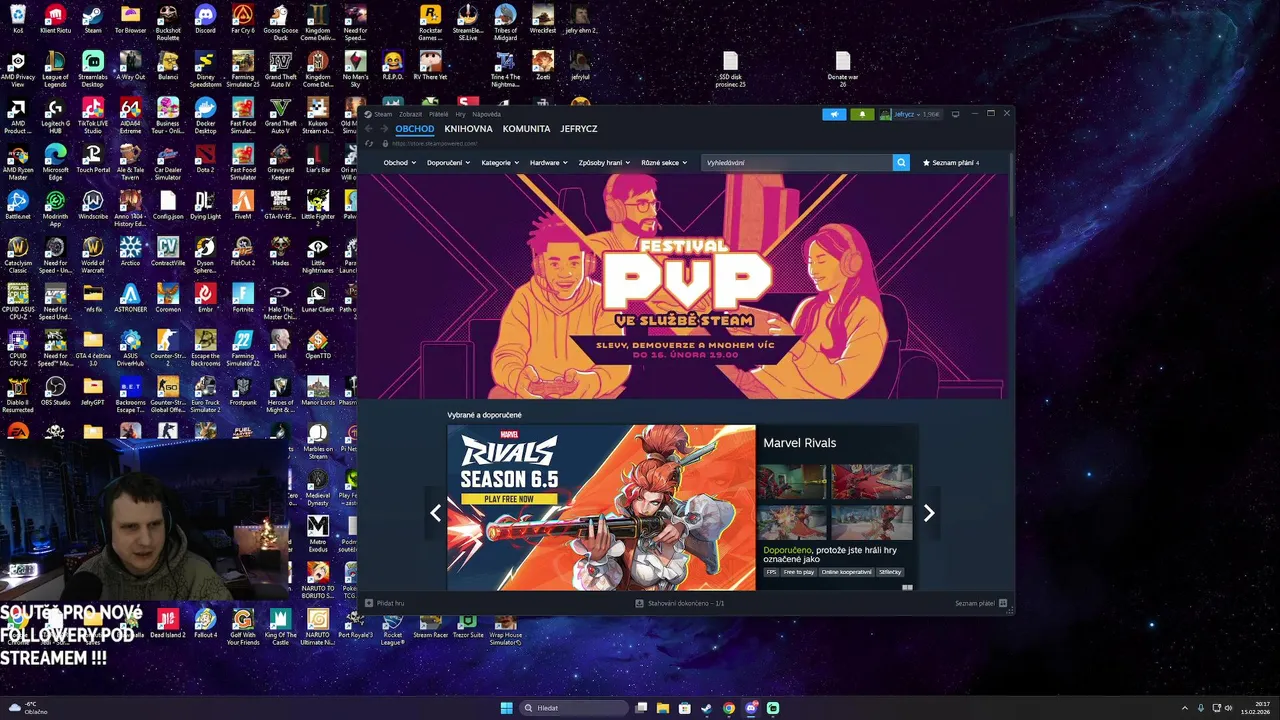1280x720 pixels.
Task: Click the Steam search magnifier button
Action: click(x=901, y=162)
